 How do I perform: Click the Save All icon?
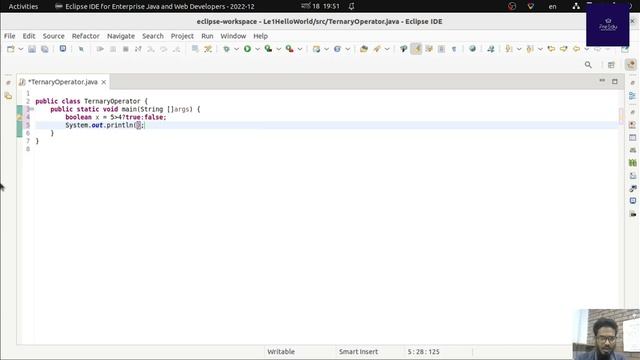click(x=44, y=49)
